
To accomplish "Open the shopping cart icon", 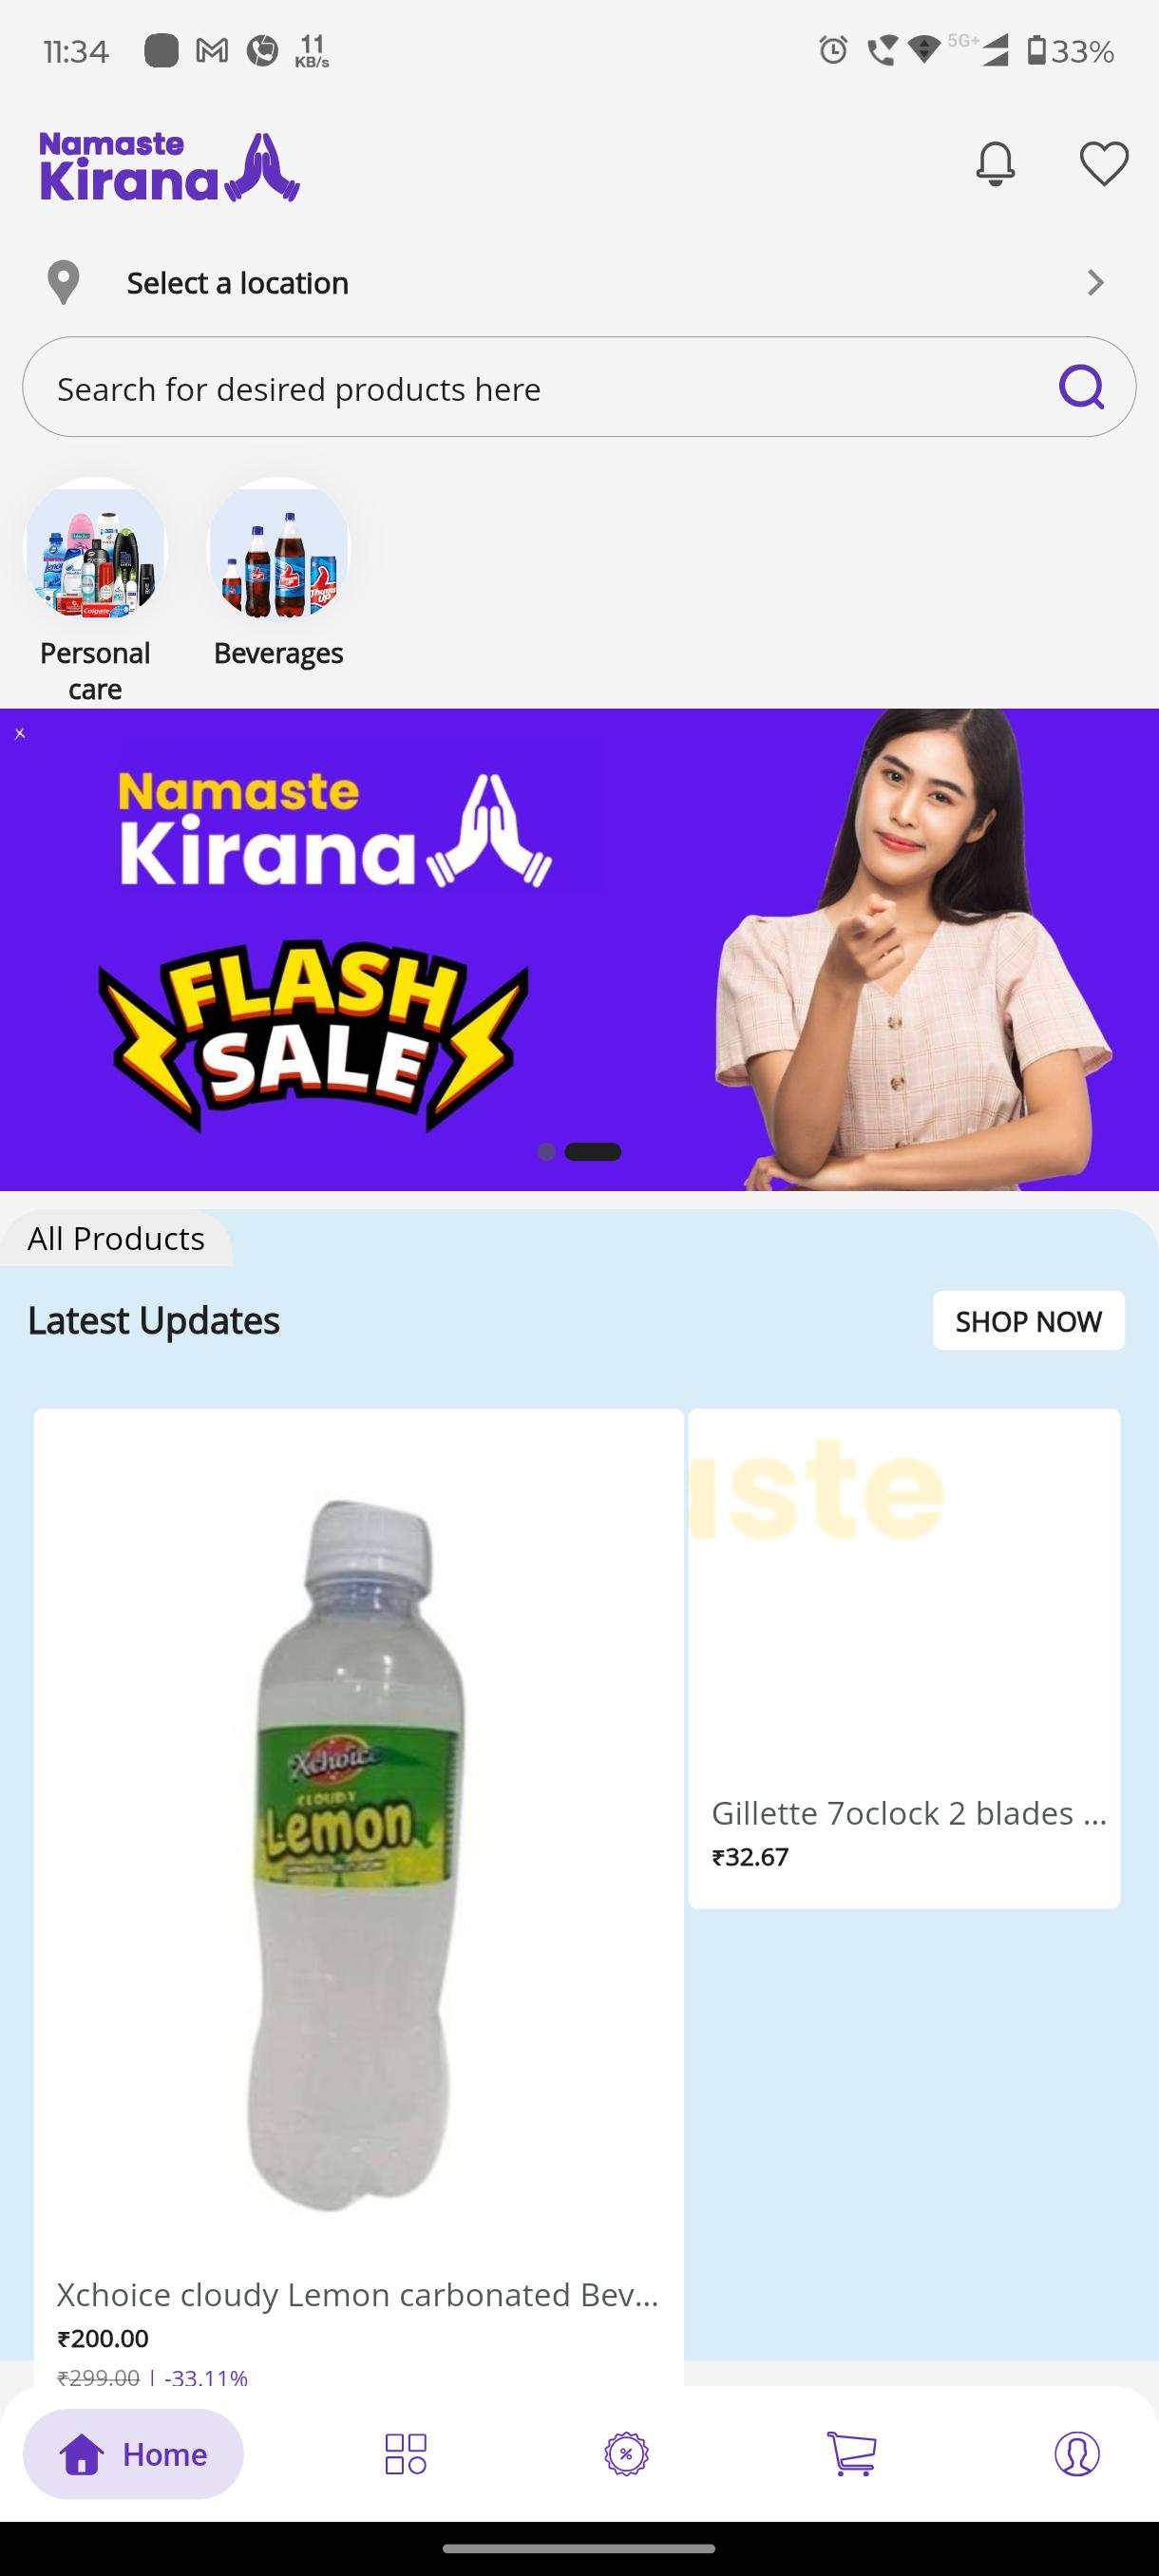I will click(x=852, y=2454).
